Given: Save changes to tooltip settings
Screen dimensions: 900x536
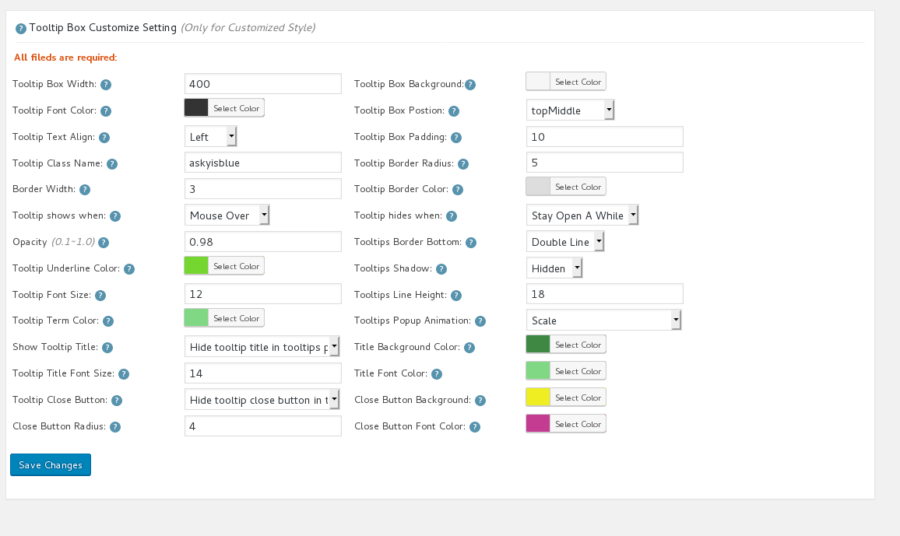Looking at the screenshot, I should coord(51,465).
